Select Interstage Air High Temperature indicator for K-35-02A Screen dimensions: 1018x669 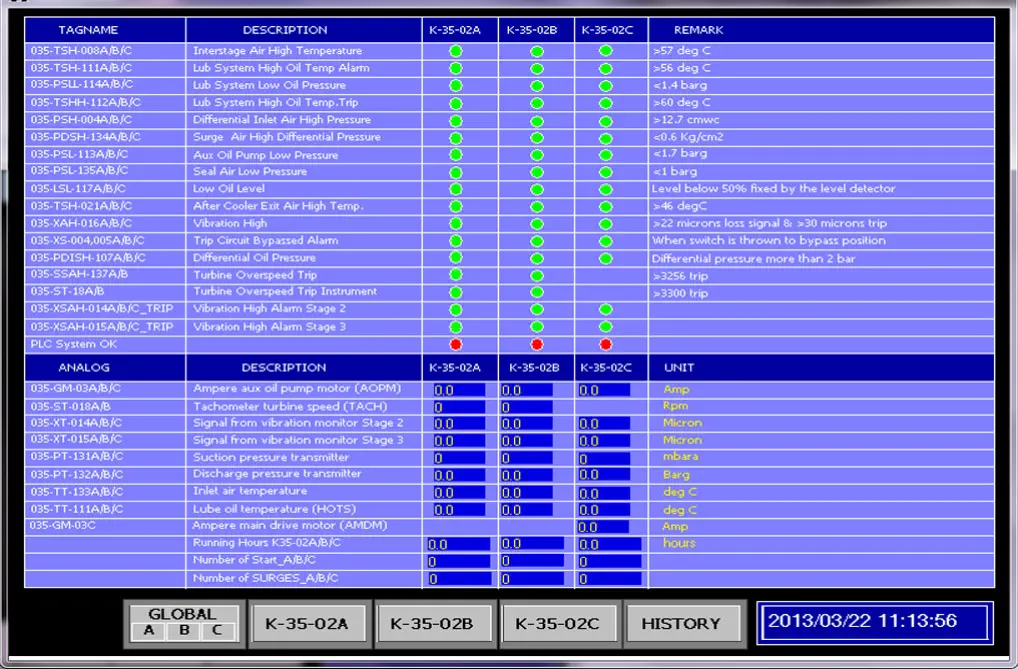point(456,51)
